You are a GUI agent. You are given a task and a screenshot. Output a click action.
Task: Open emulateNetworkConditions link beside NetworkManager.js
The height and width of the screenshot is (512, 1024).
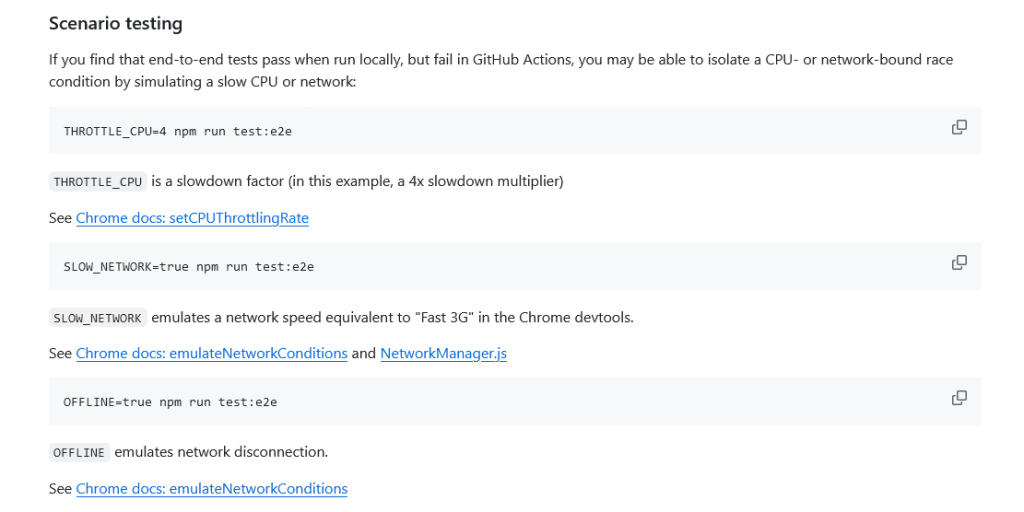point(211,353)
